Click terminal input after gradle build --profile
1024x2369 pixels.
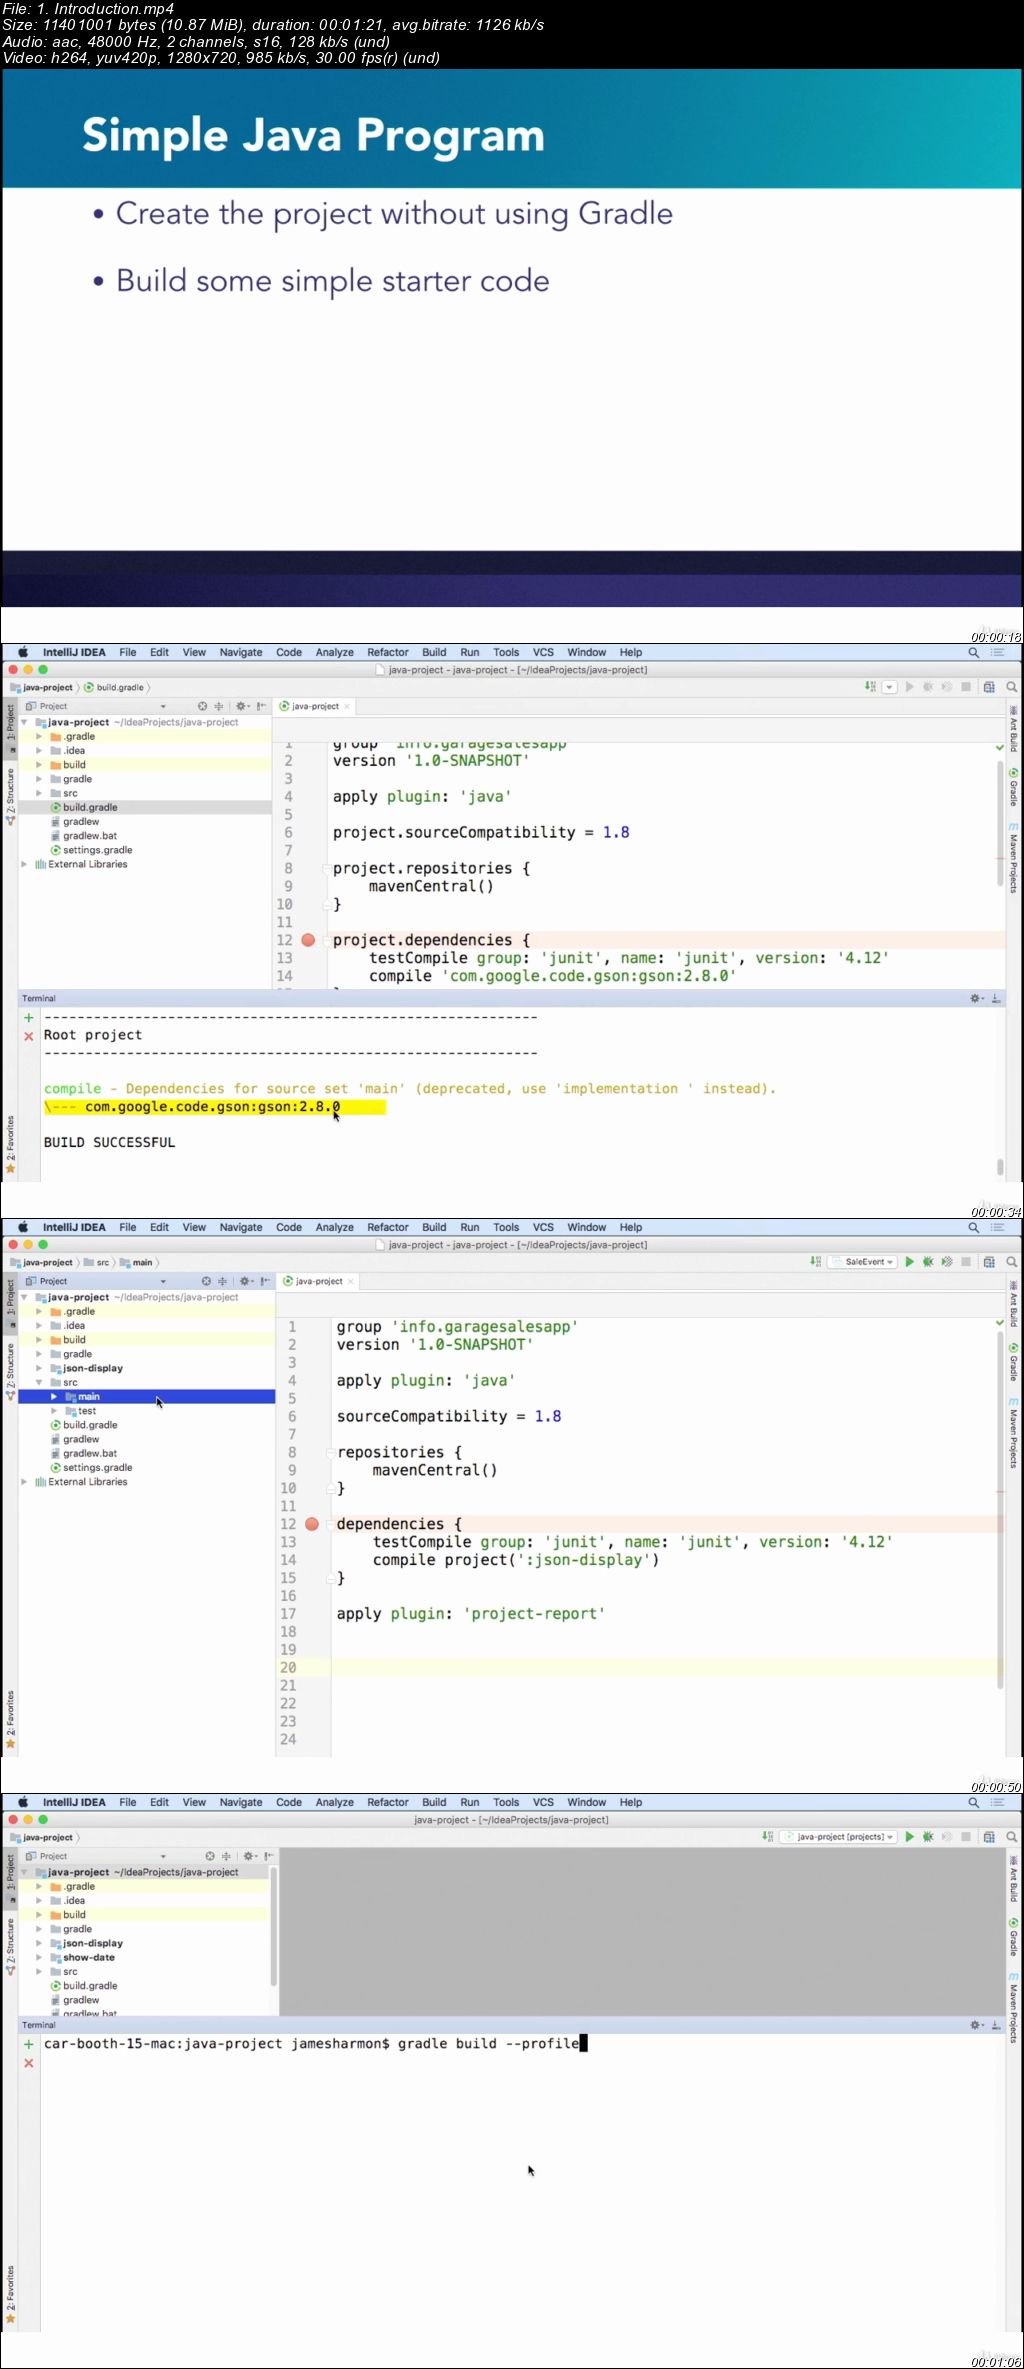tap(584, 2044)
